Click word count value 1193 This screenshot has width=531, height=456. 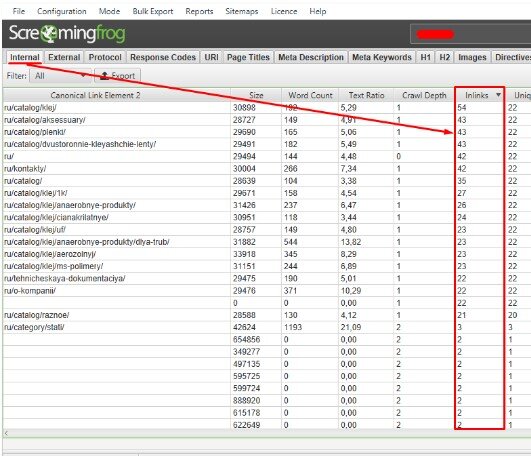(x=293, y=327)
